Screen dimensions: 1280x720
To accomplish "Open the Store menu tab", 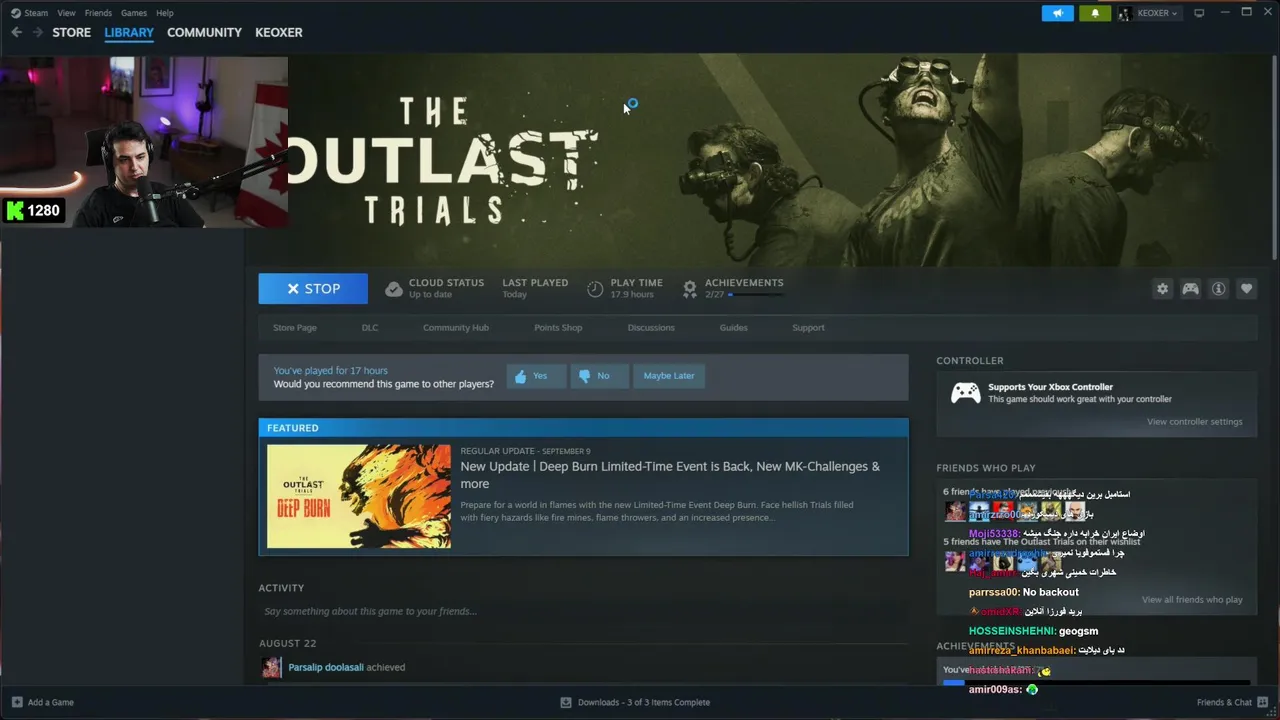I will coord(72,32).
